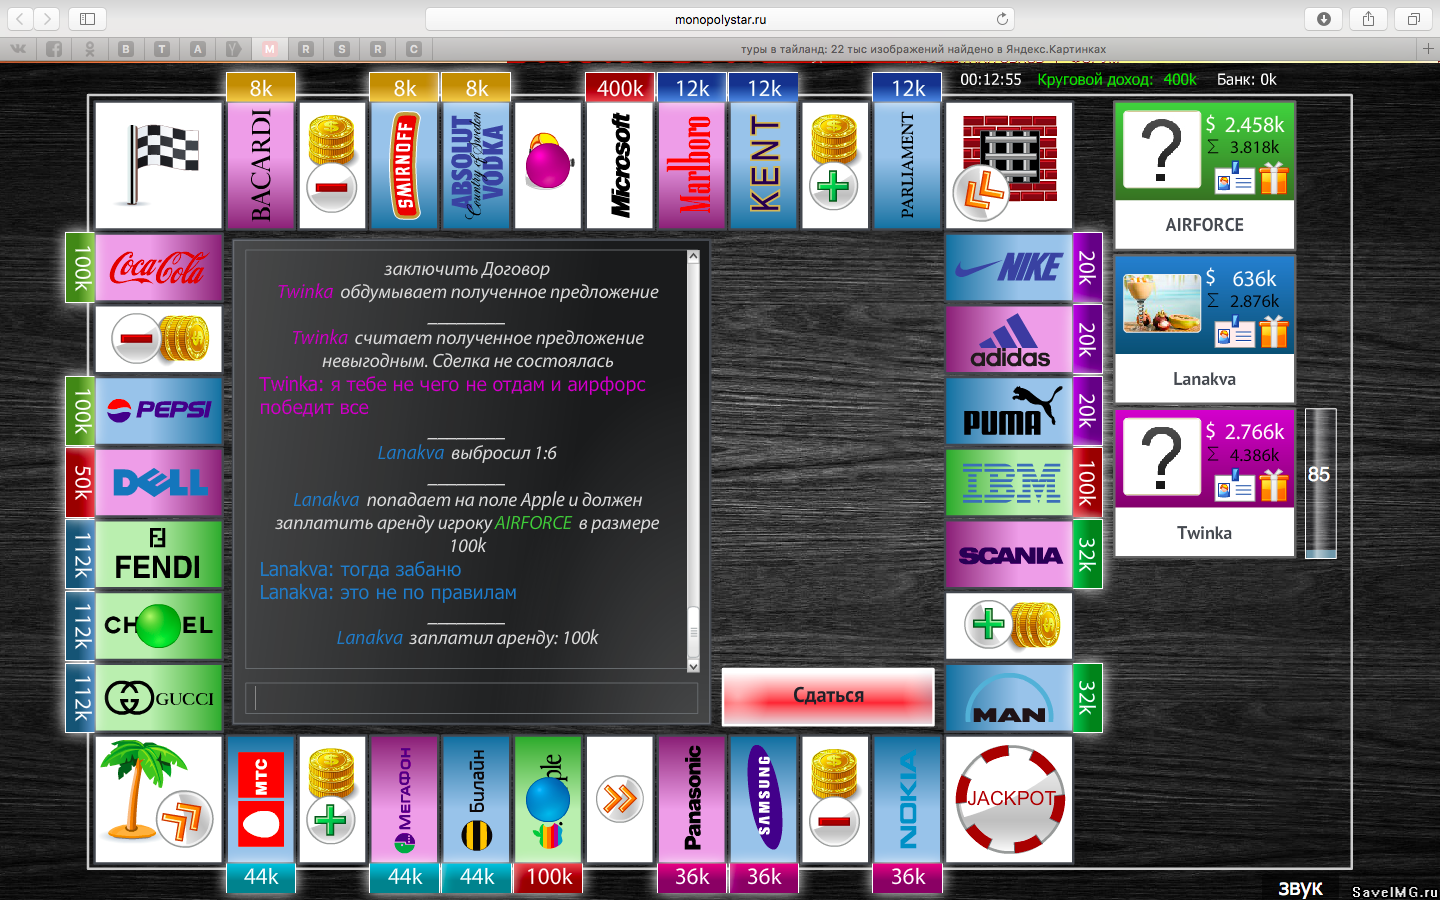Select the MAN property cell
This screenshot has width=1440, height=900.
pyautogui.click(x=1010, y=698)
